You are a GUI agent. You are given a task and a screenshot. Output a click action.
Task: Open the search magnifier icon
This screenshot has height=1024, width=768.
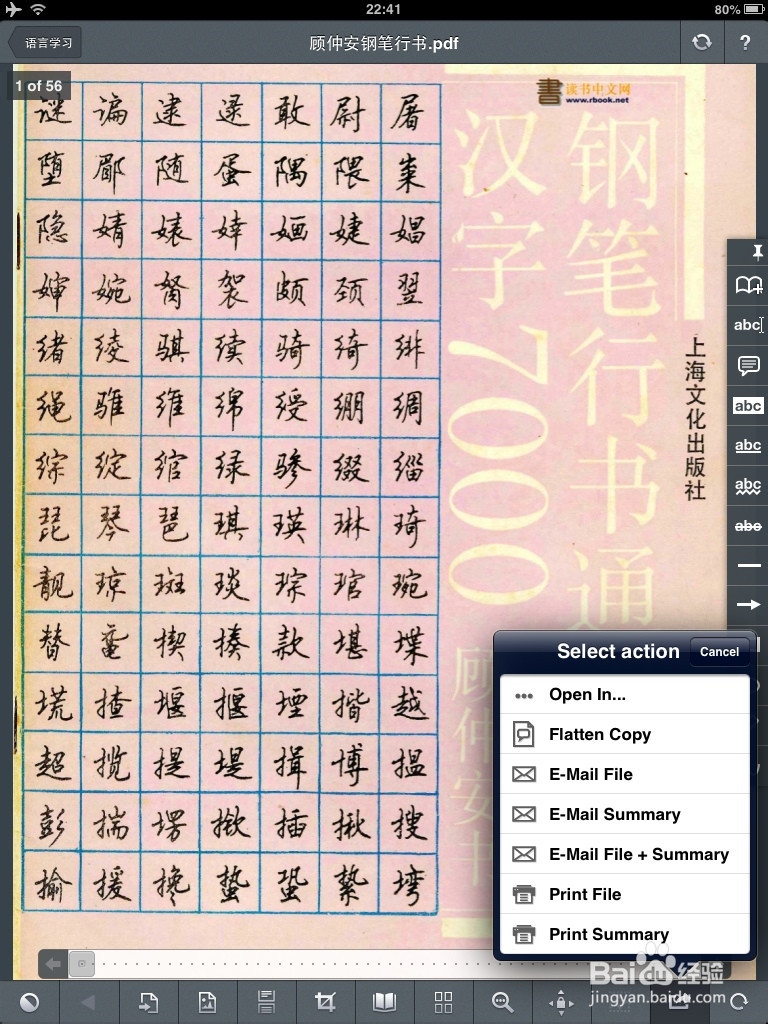502,1002
